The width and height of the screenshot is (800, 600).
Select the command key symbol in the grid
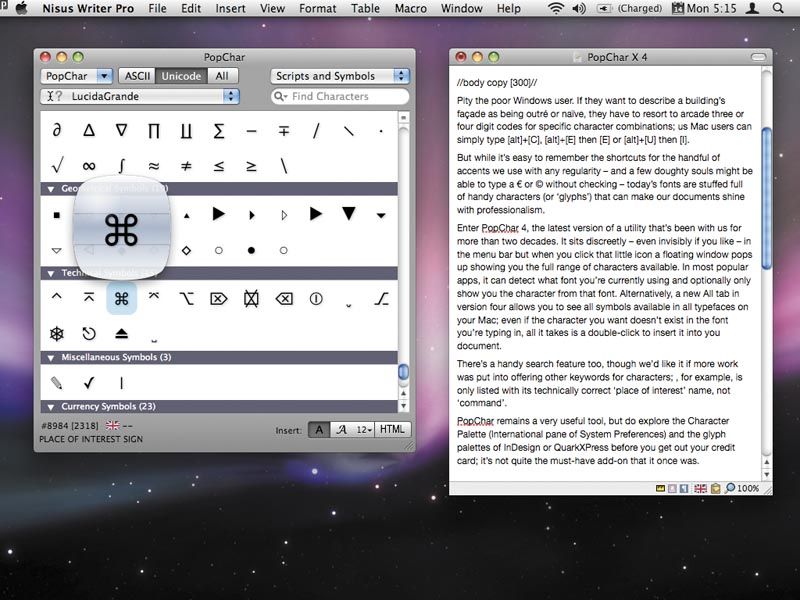click(121, 298)
